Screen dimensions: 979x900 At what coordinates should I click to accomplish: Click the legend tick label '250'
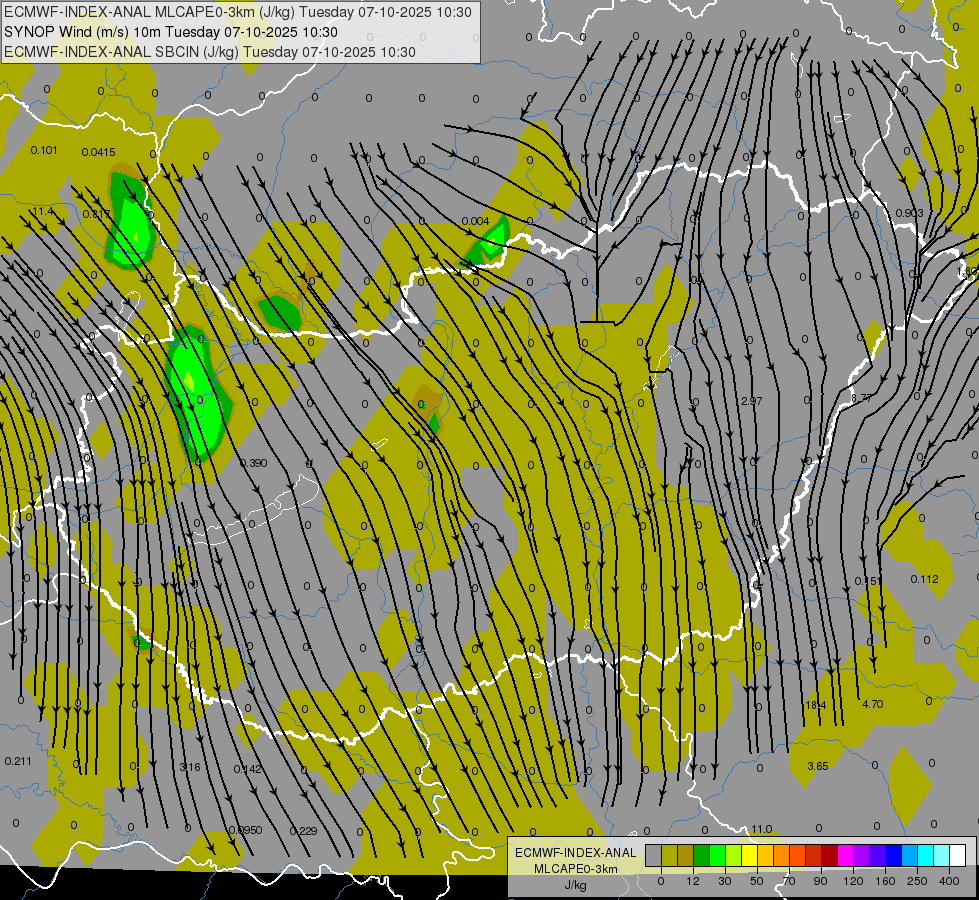917,881
